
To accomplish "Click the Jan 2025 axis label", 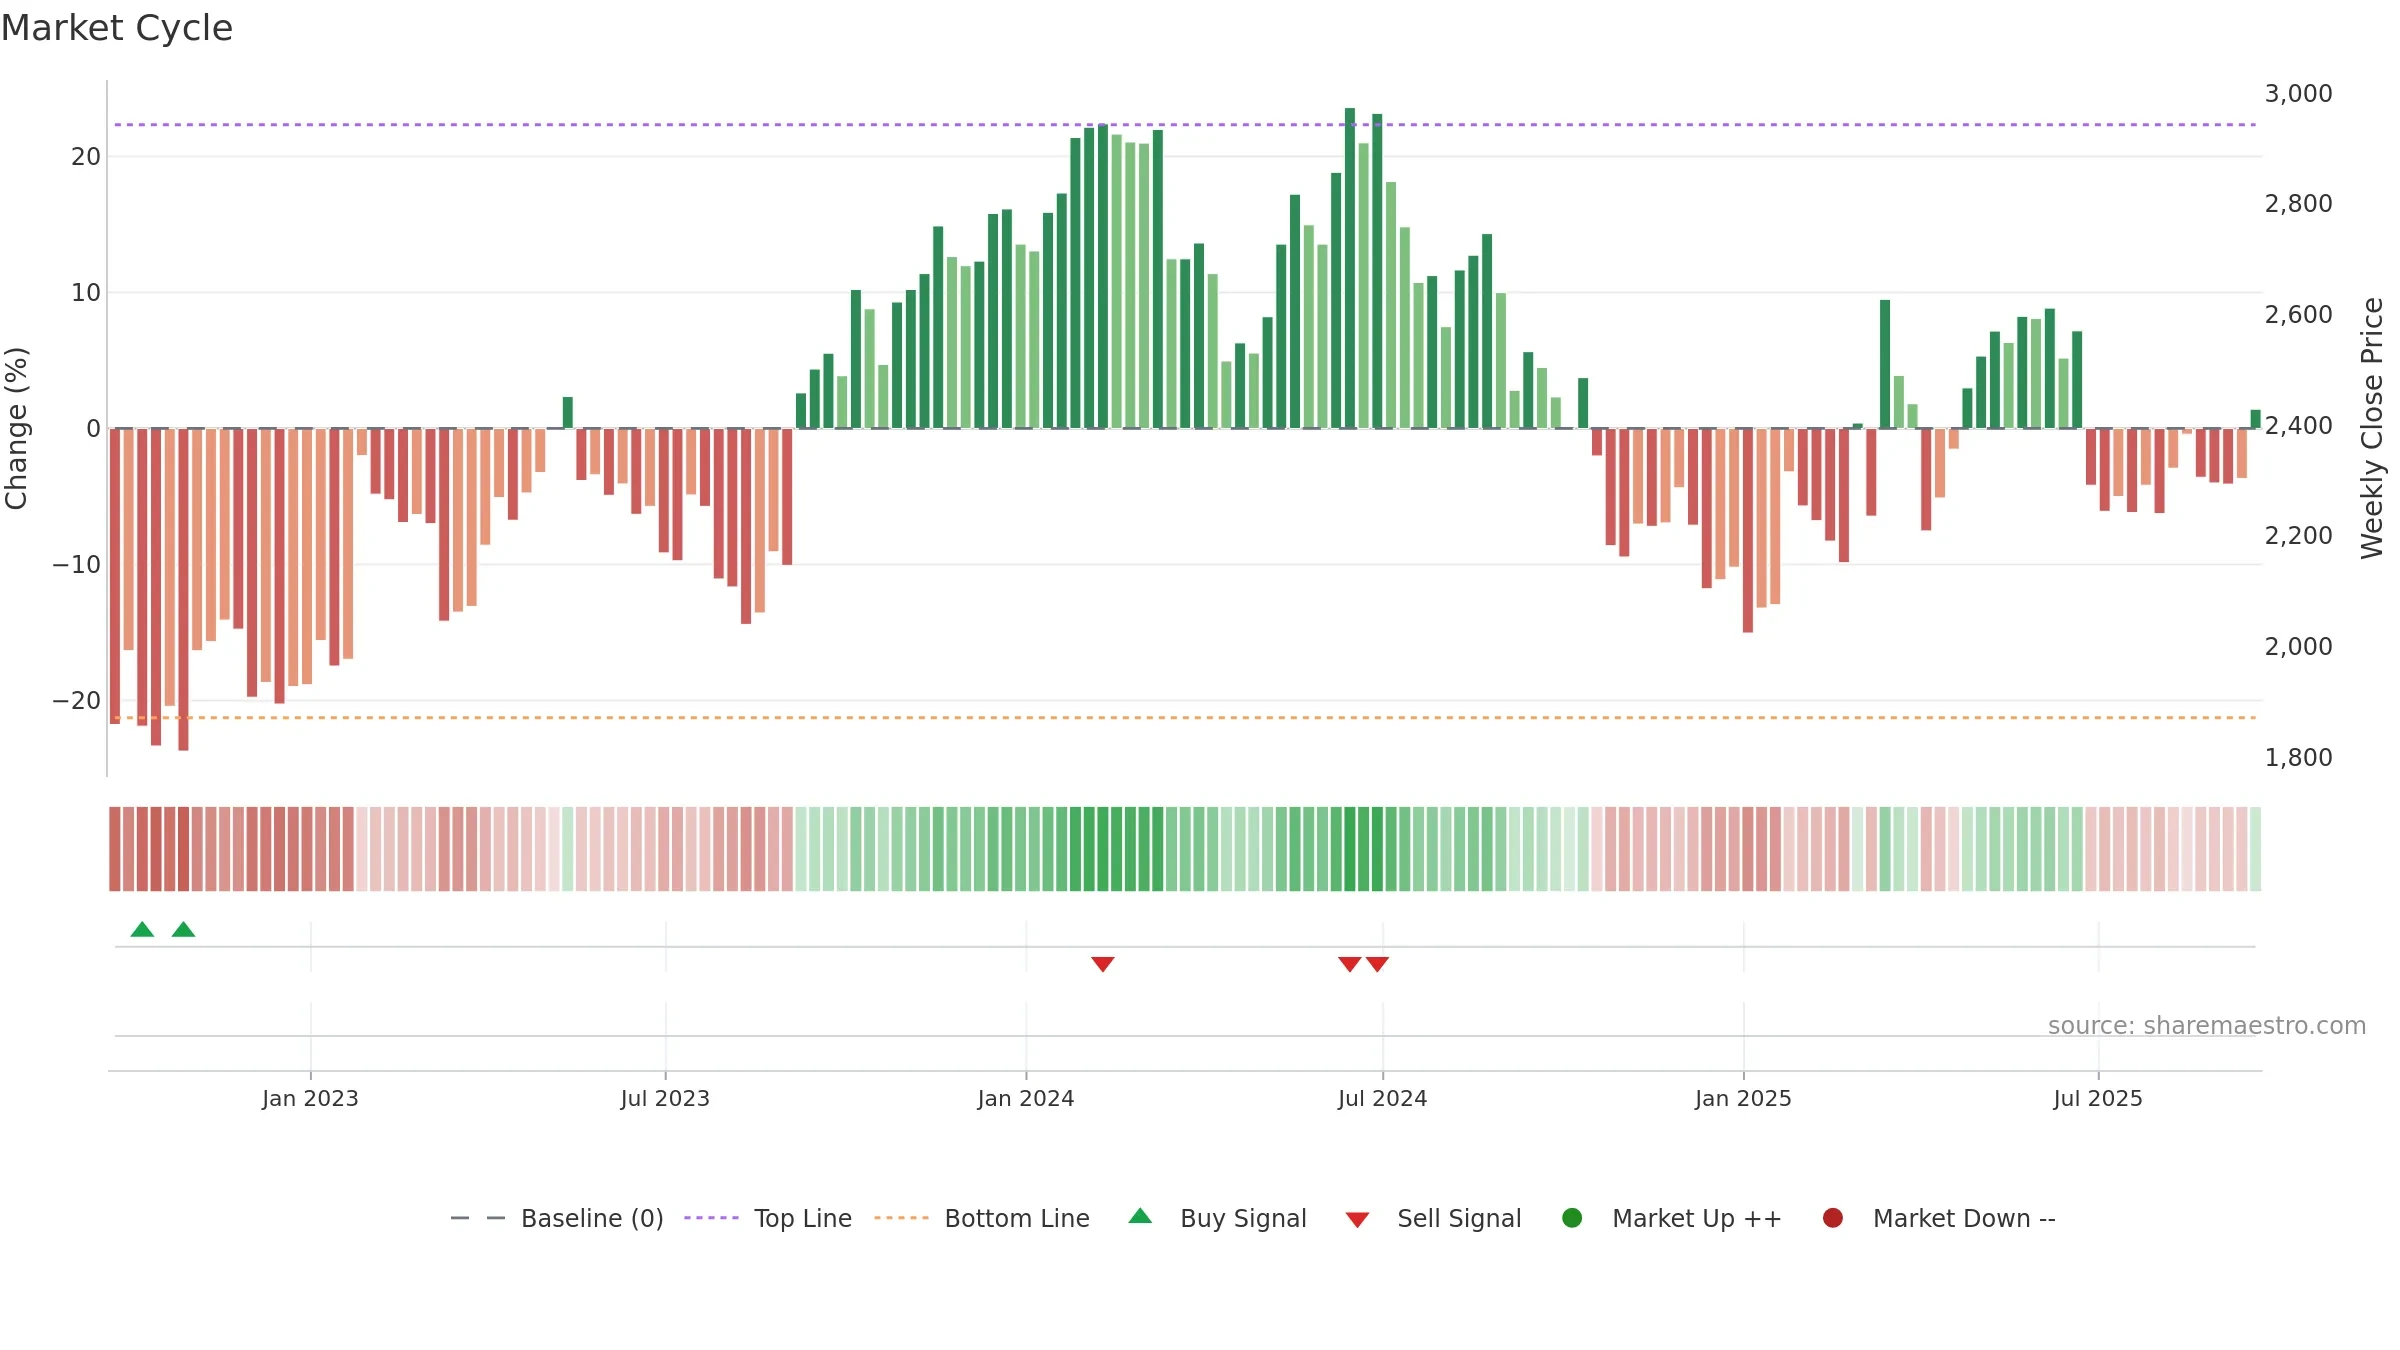I will tap(1743, 1098).
